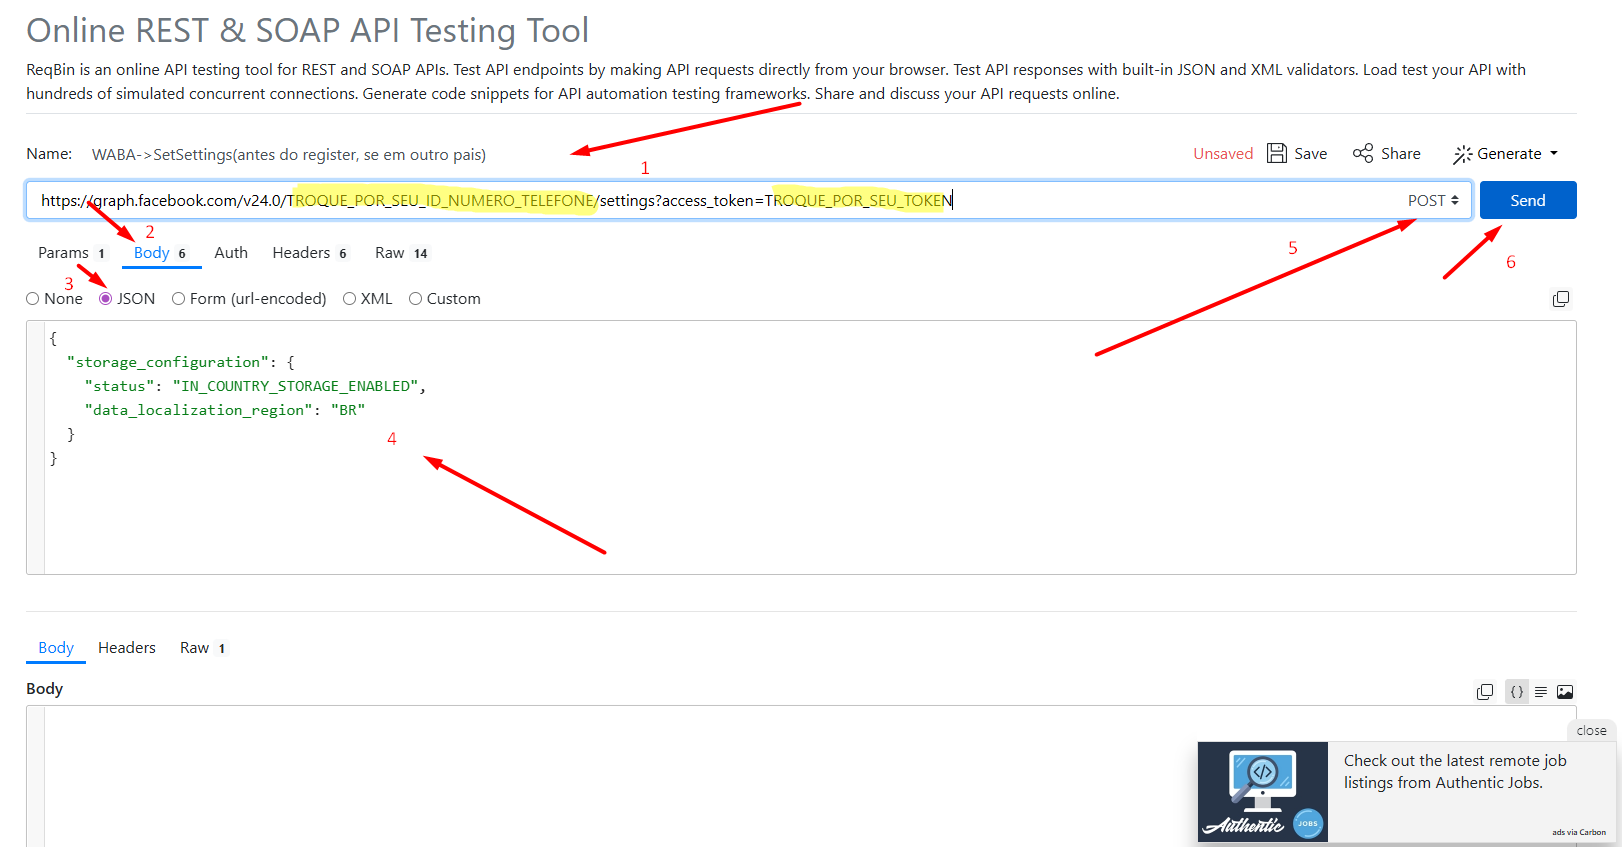This screenshot has height=847, width=1622.
Task: Click the Share network icon
Action: tap(1363, 153)
